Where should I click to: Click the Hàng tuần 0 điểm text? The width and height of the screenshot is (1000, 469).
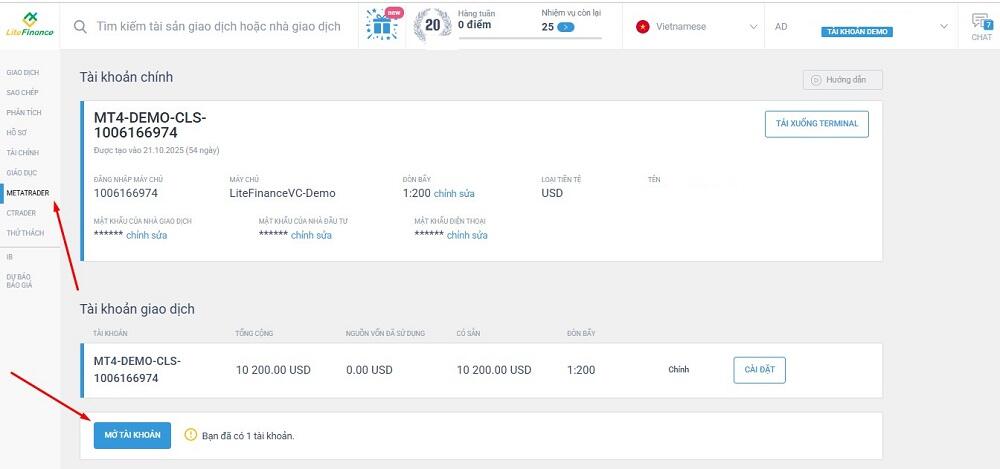point(476,19)
